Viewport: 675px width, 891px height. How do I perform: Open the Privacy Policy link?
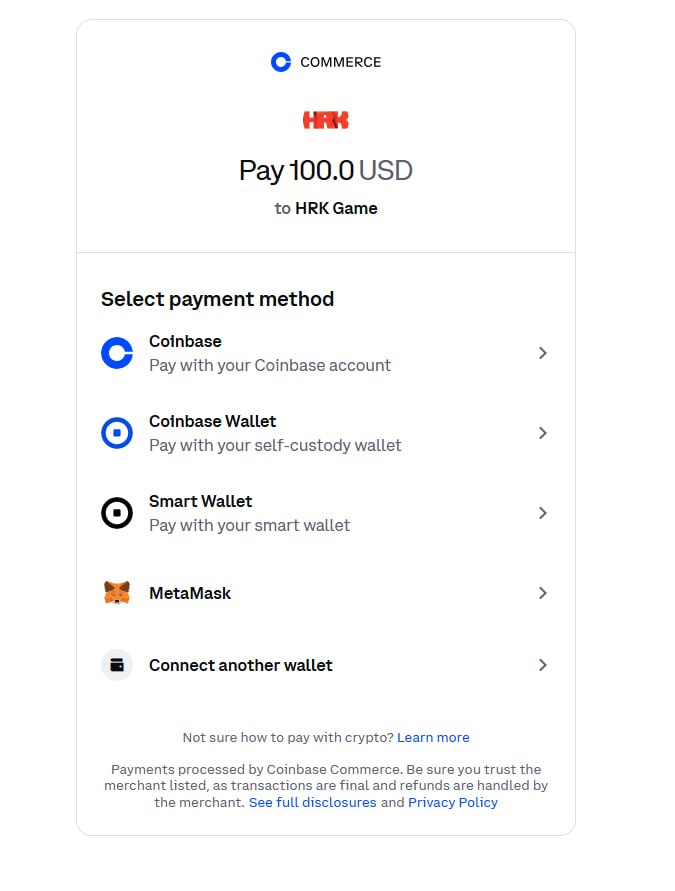(x=453, y=803)
